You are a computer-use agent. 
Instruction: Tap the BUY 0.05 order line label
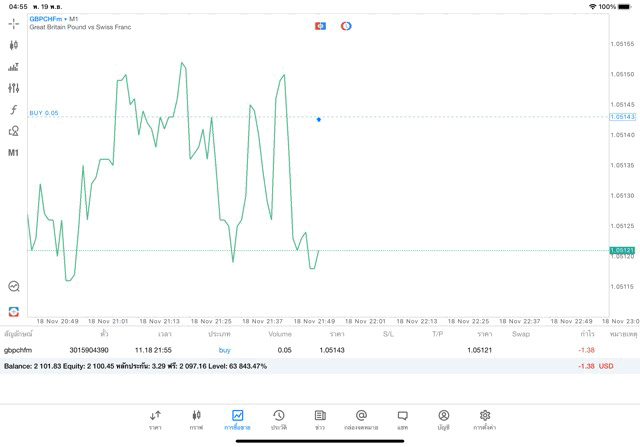click(x=44, y=113)
